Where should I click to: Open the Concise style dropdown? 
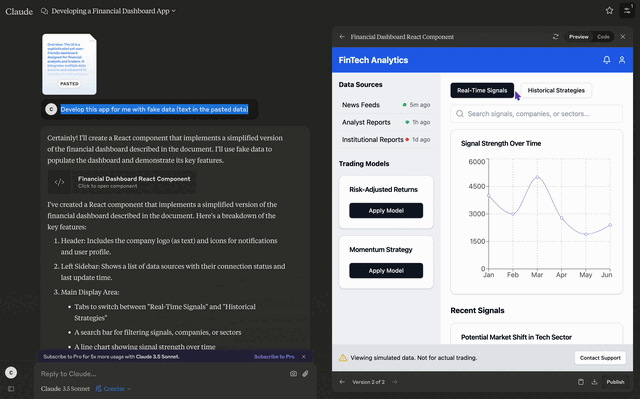pos(113,388)
